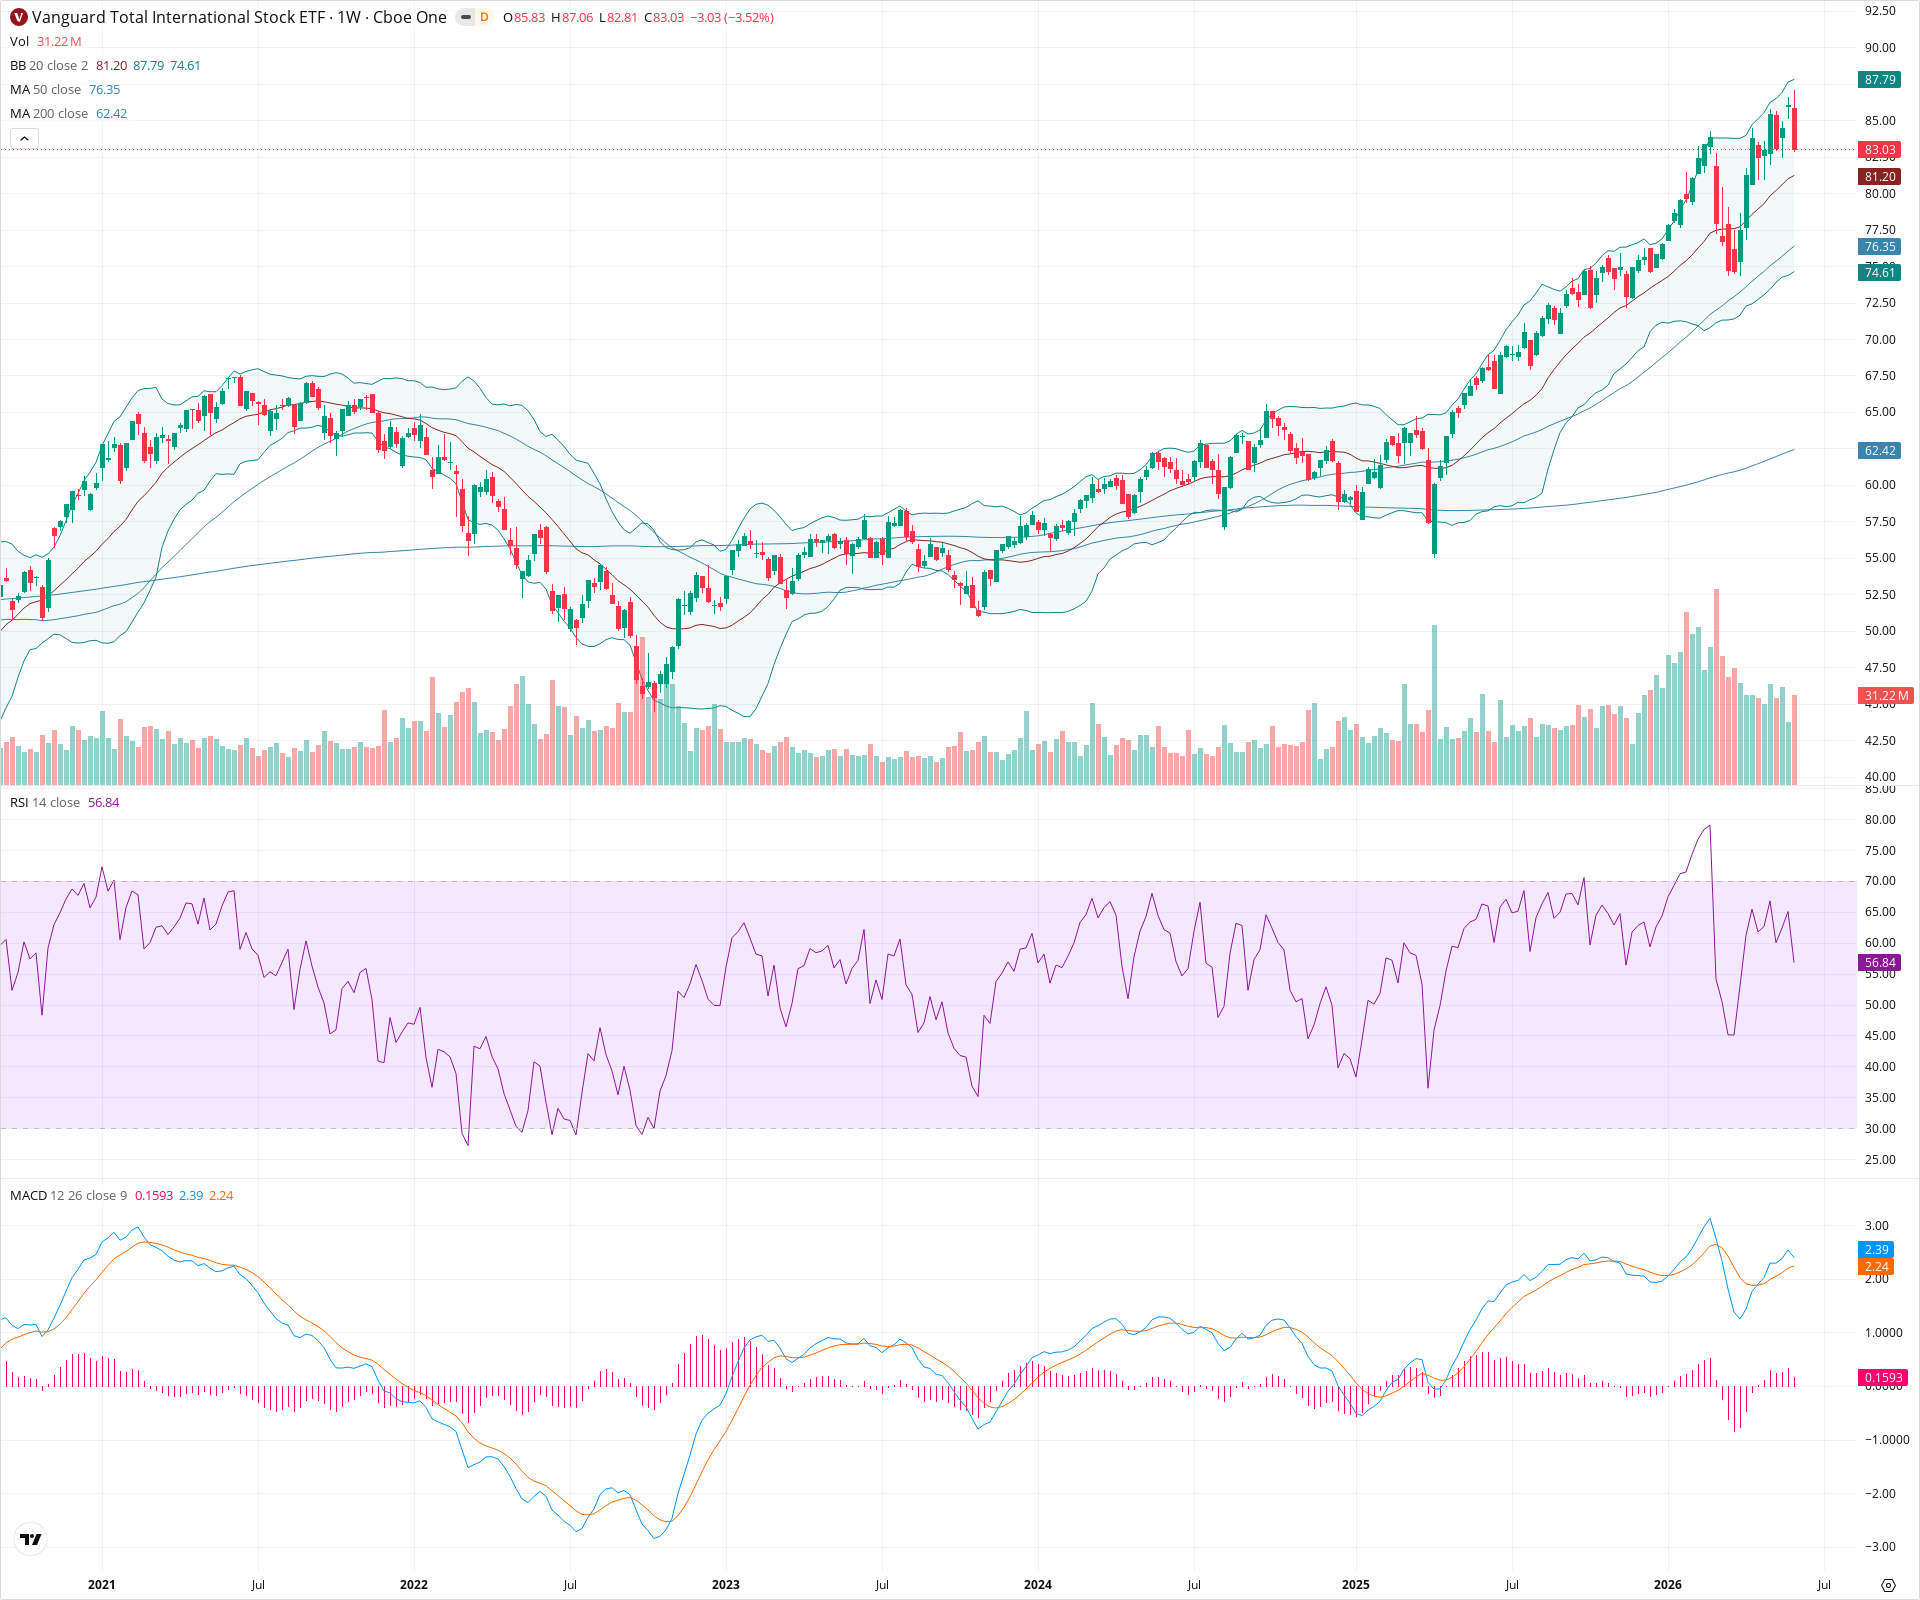
Task: Click the 2026 label on the time axis
Action: click(1667, 1585)
